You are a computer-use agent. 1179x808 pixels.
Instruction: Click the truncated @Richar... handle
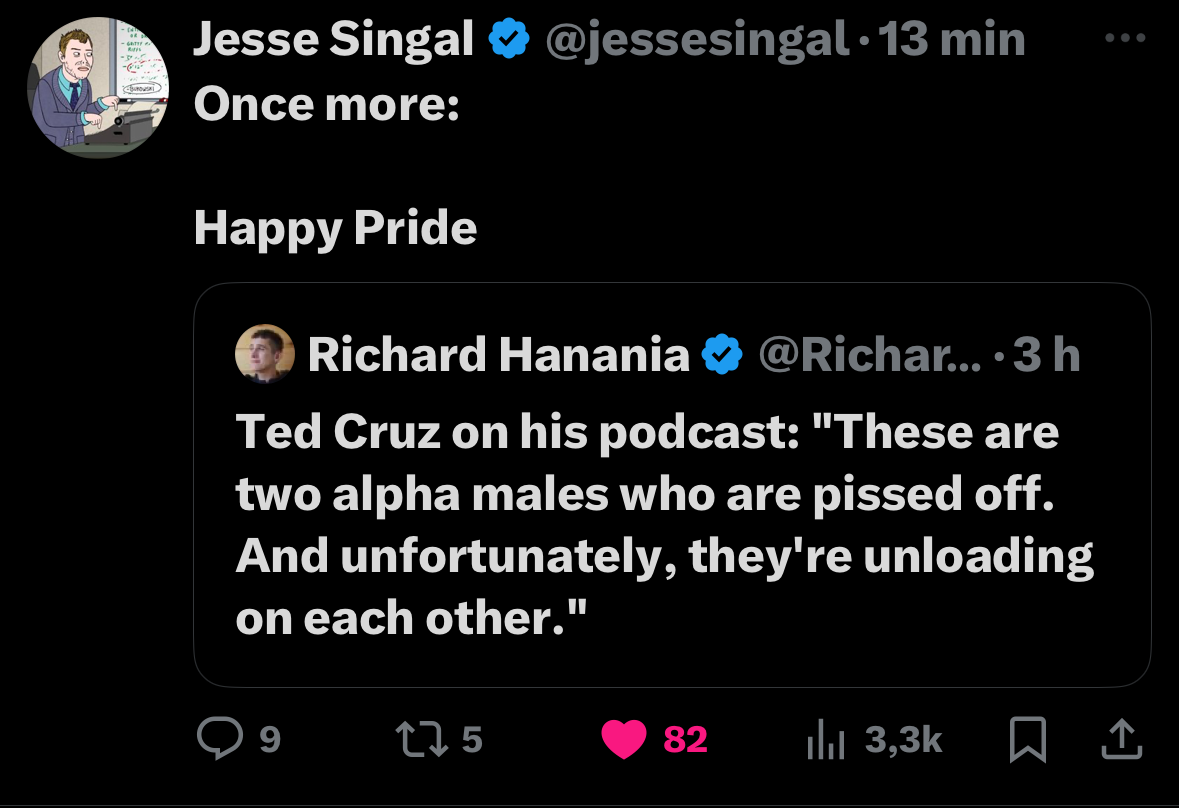(x=870, y=354)
